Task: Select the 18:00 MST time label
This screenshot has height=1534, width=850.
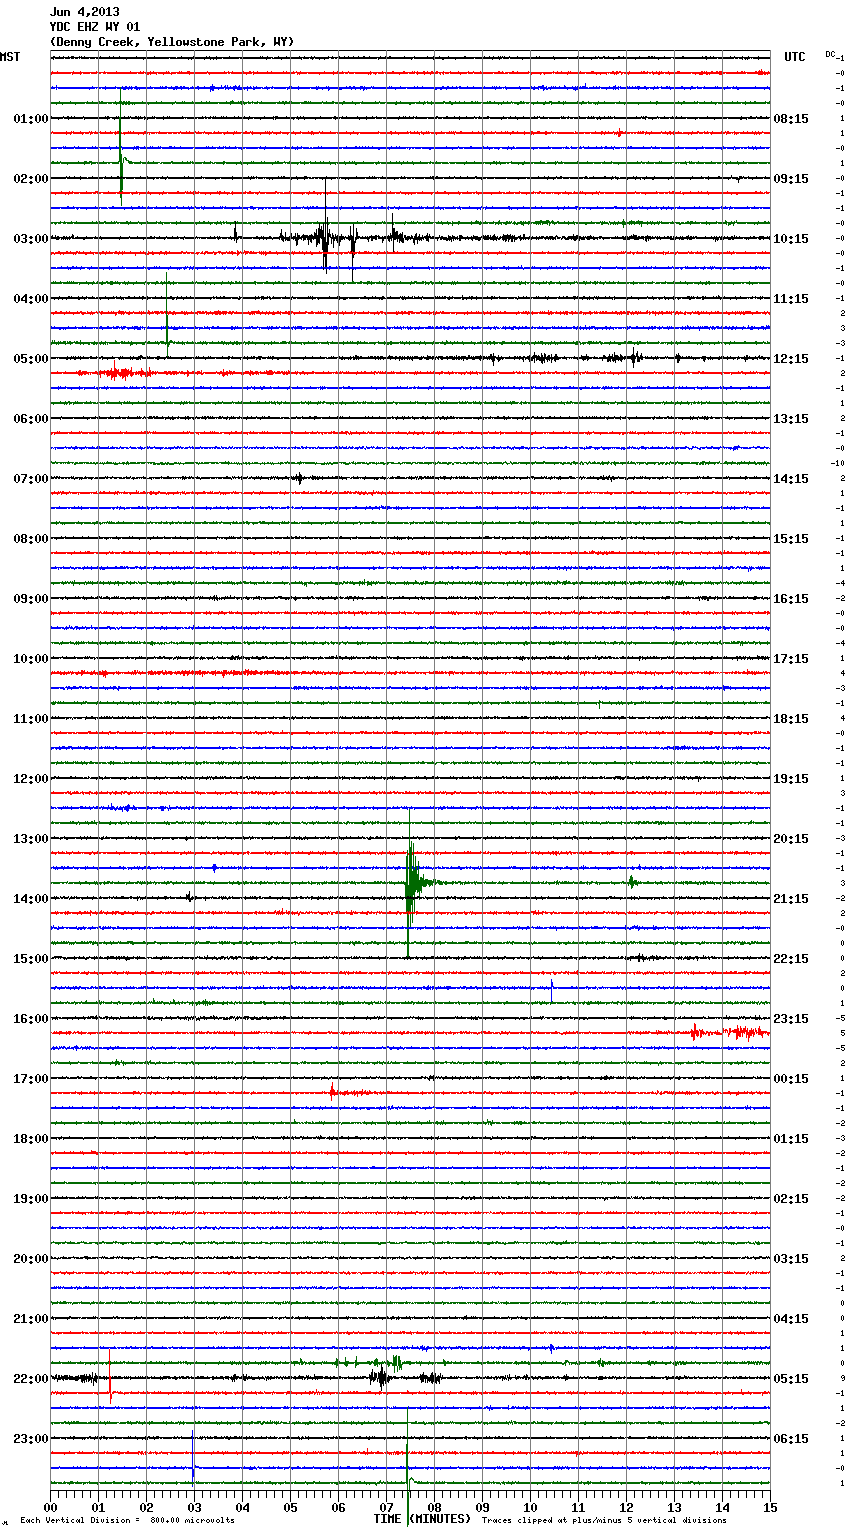Action: coord(31,1139)
